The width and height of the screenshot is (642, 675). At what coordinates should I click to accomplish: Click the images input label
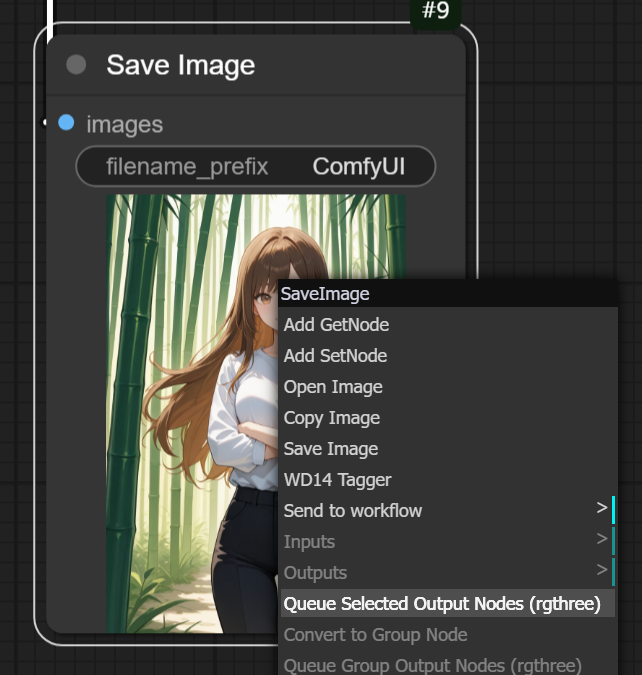point(125,125)
